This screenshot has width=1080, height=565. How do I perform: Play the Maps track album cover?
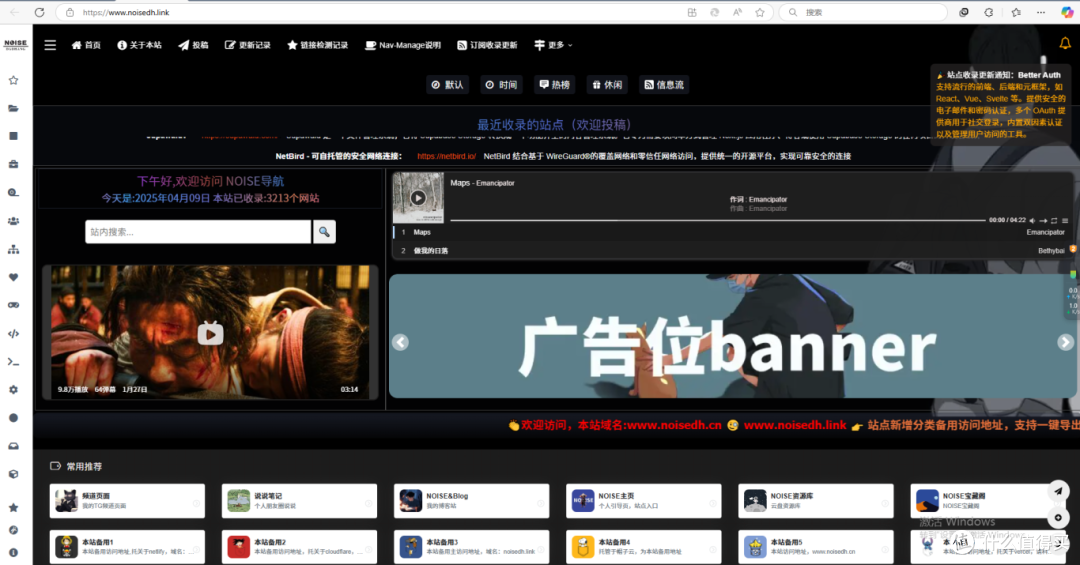[418, 198]
